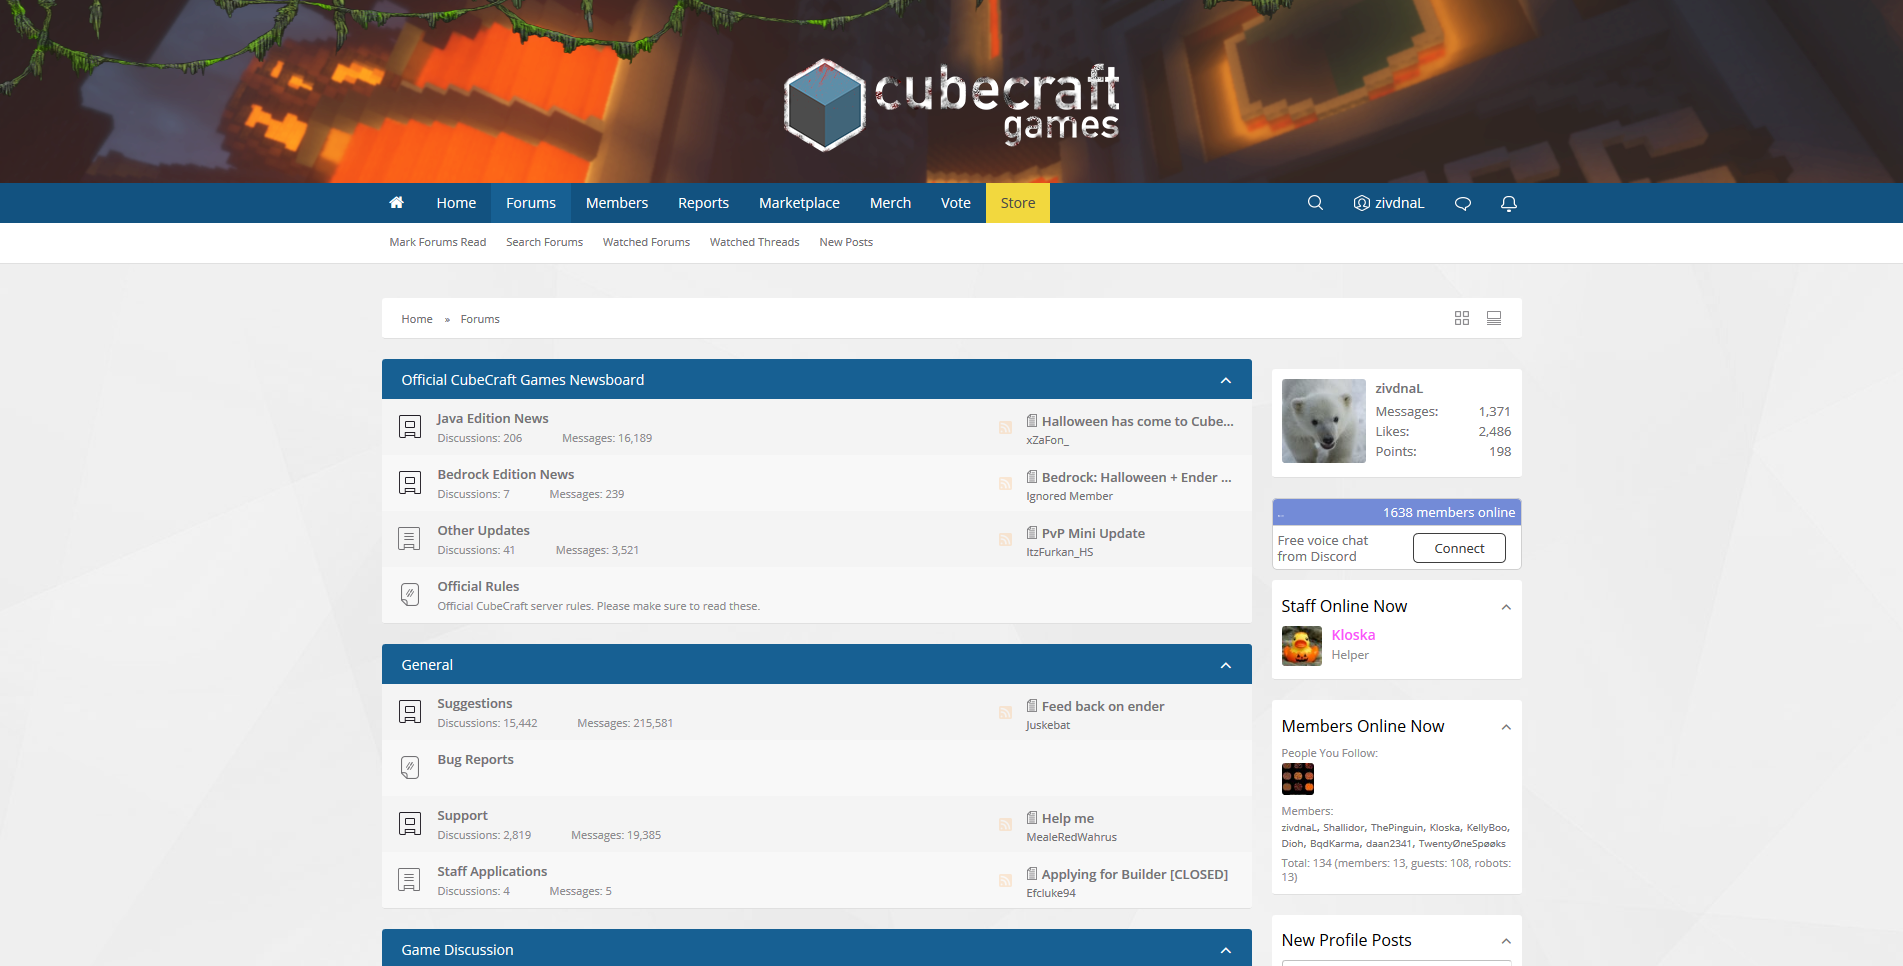Viewport: 1903px width, 966px height.
Task: Collapse Staff Online Now block
Action: click(1506, 607)
